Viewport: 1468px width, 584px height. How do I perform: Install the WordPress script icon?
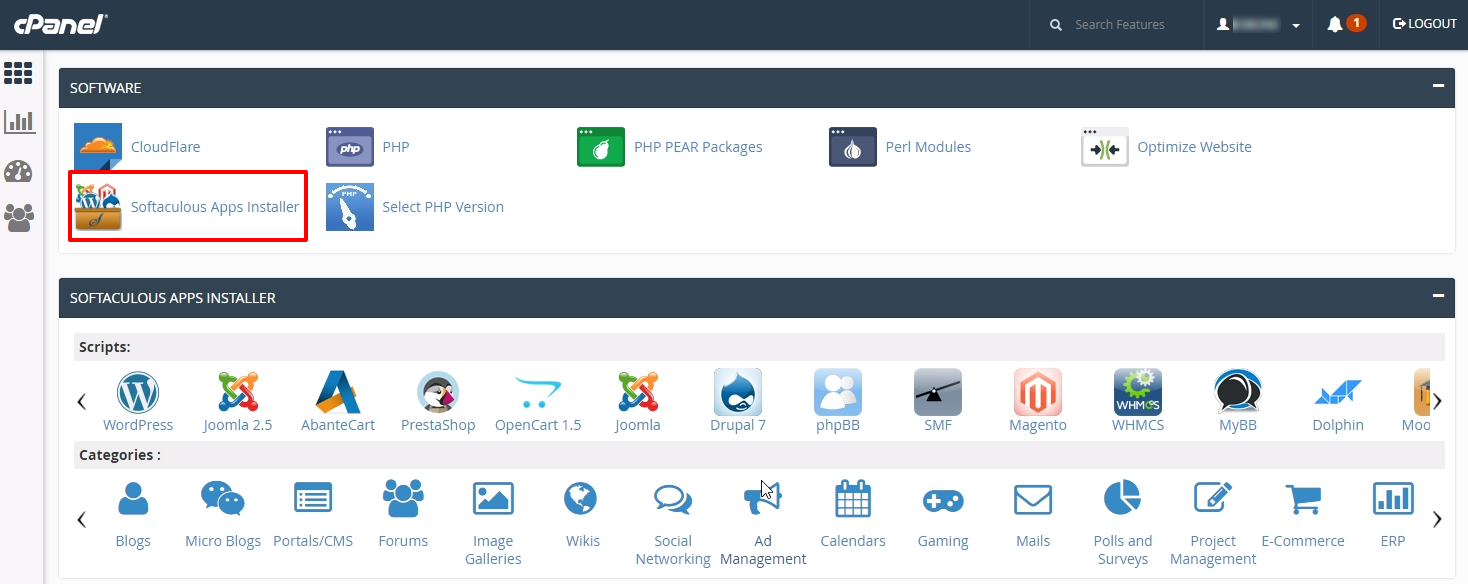138,392
